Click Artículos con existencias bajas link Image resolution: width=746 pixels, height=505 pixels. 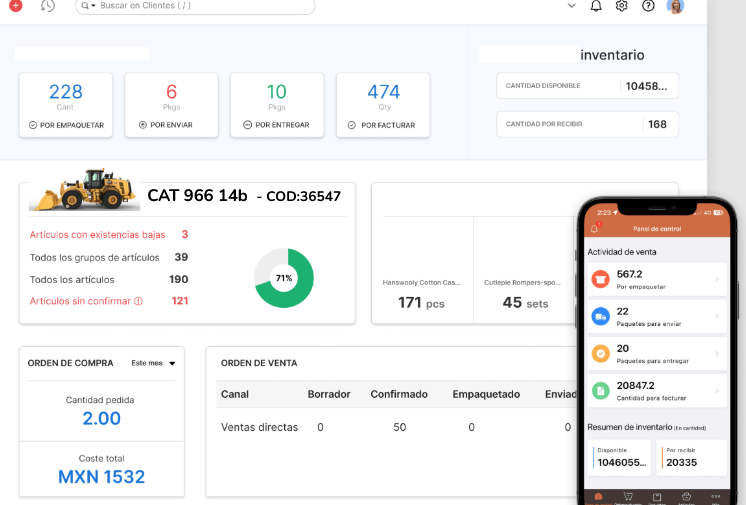(x=96, y=235)
